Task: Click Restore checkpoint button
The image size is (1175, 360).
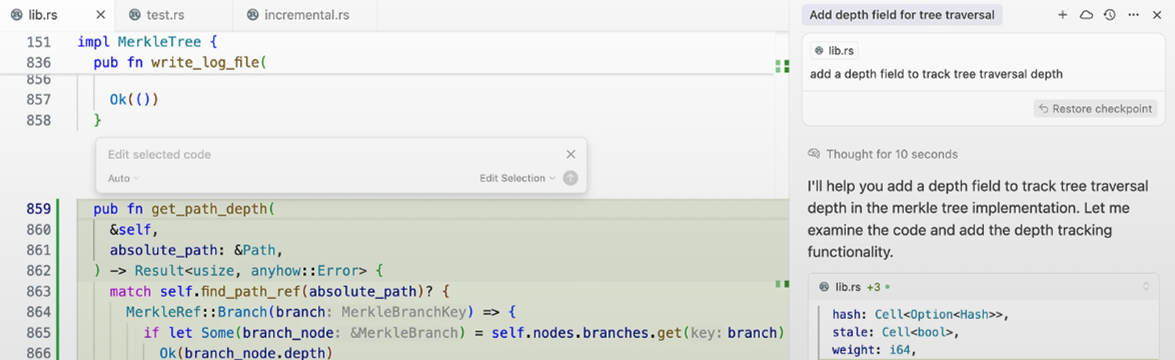Action: click(x=1096, y=109)
